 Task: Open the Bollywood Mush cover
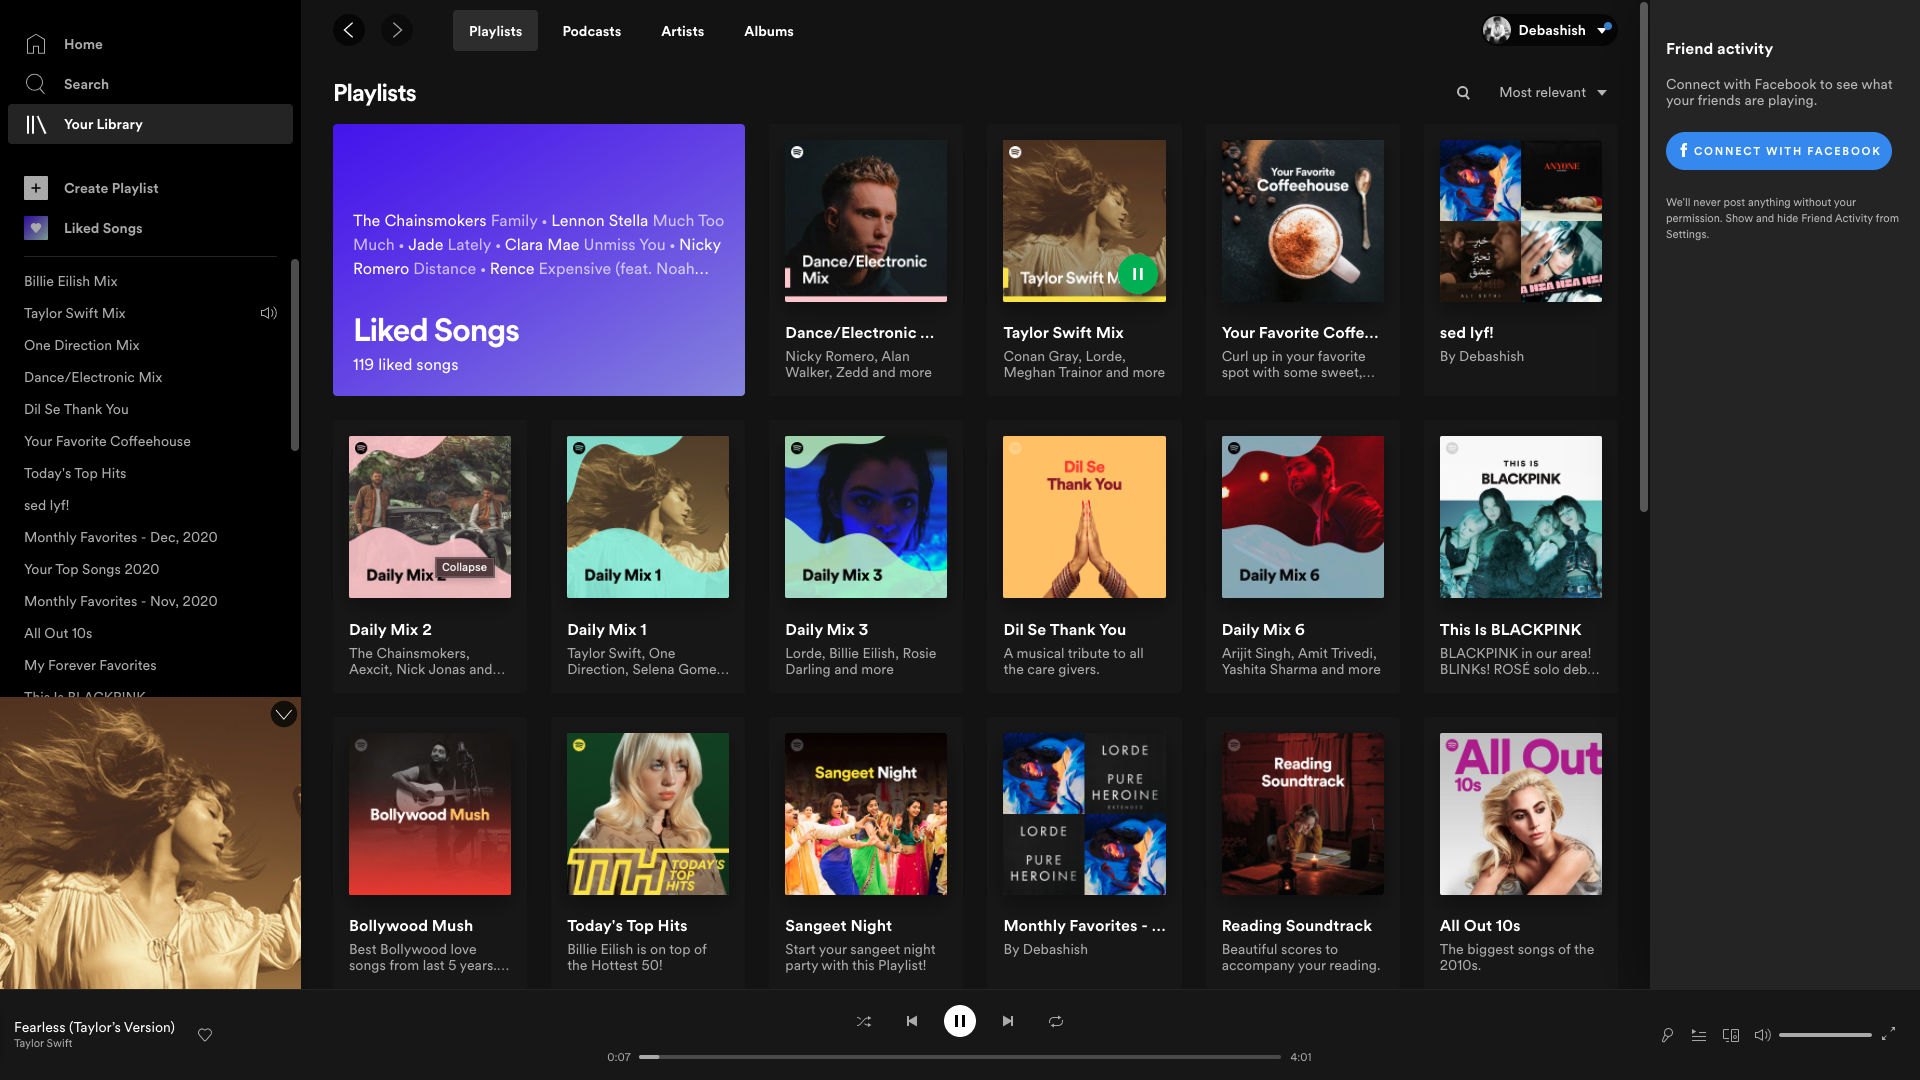click(x=430, y=814)
